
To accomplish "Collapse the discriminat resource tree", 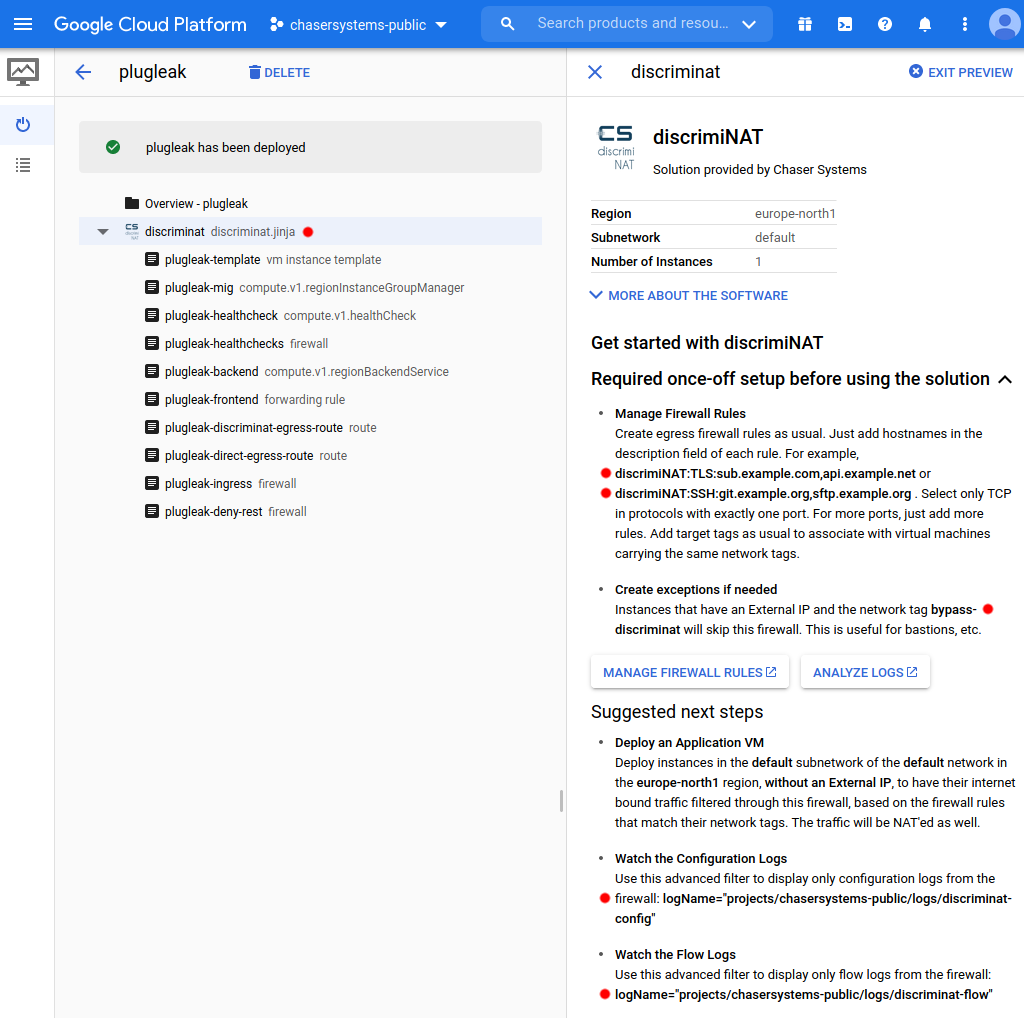I will pyautogui.click(x=102, y=230).
